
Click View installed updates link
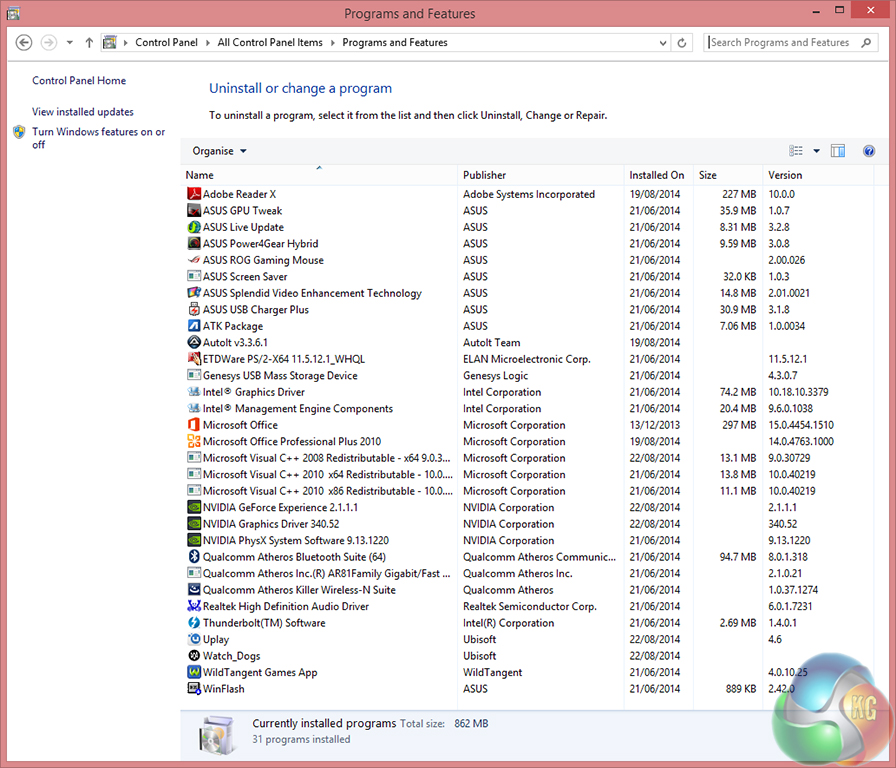coord(83,112)
